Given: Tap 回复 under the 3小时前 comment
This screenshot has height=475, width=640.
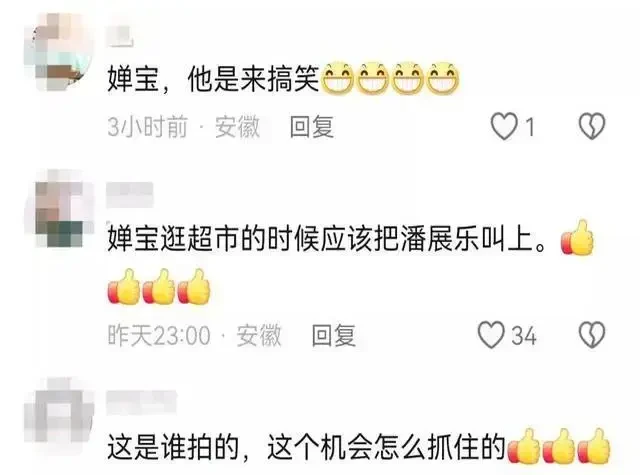Looking at the screenshot, I should point(312,127).
